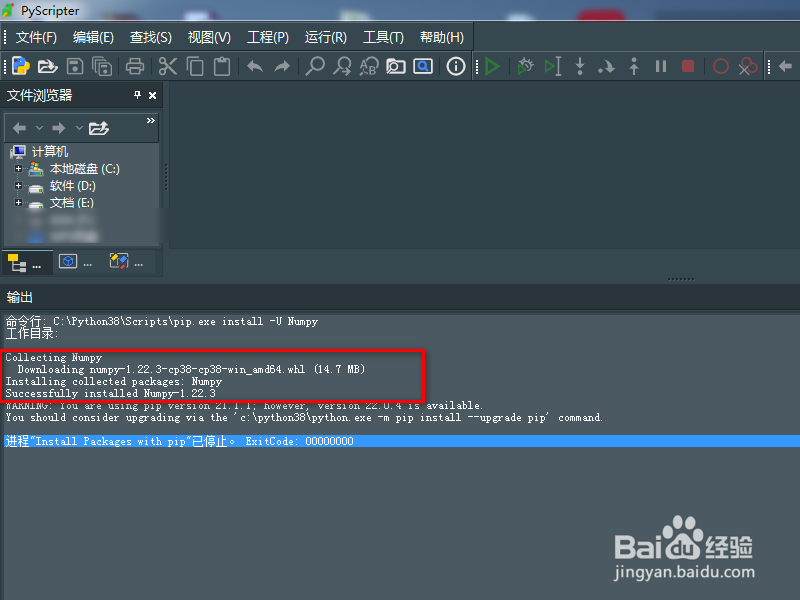Expand 文档 (E:) node
Screen dimensions: 800x600
click(18, 203)
